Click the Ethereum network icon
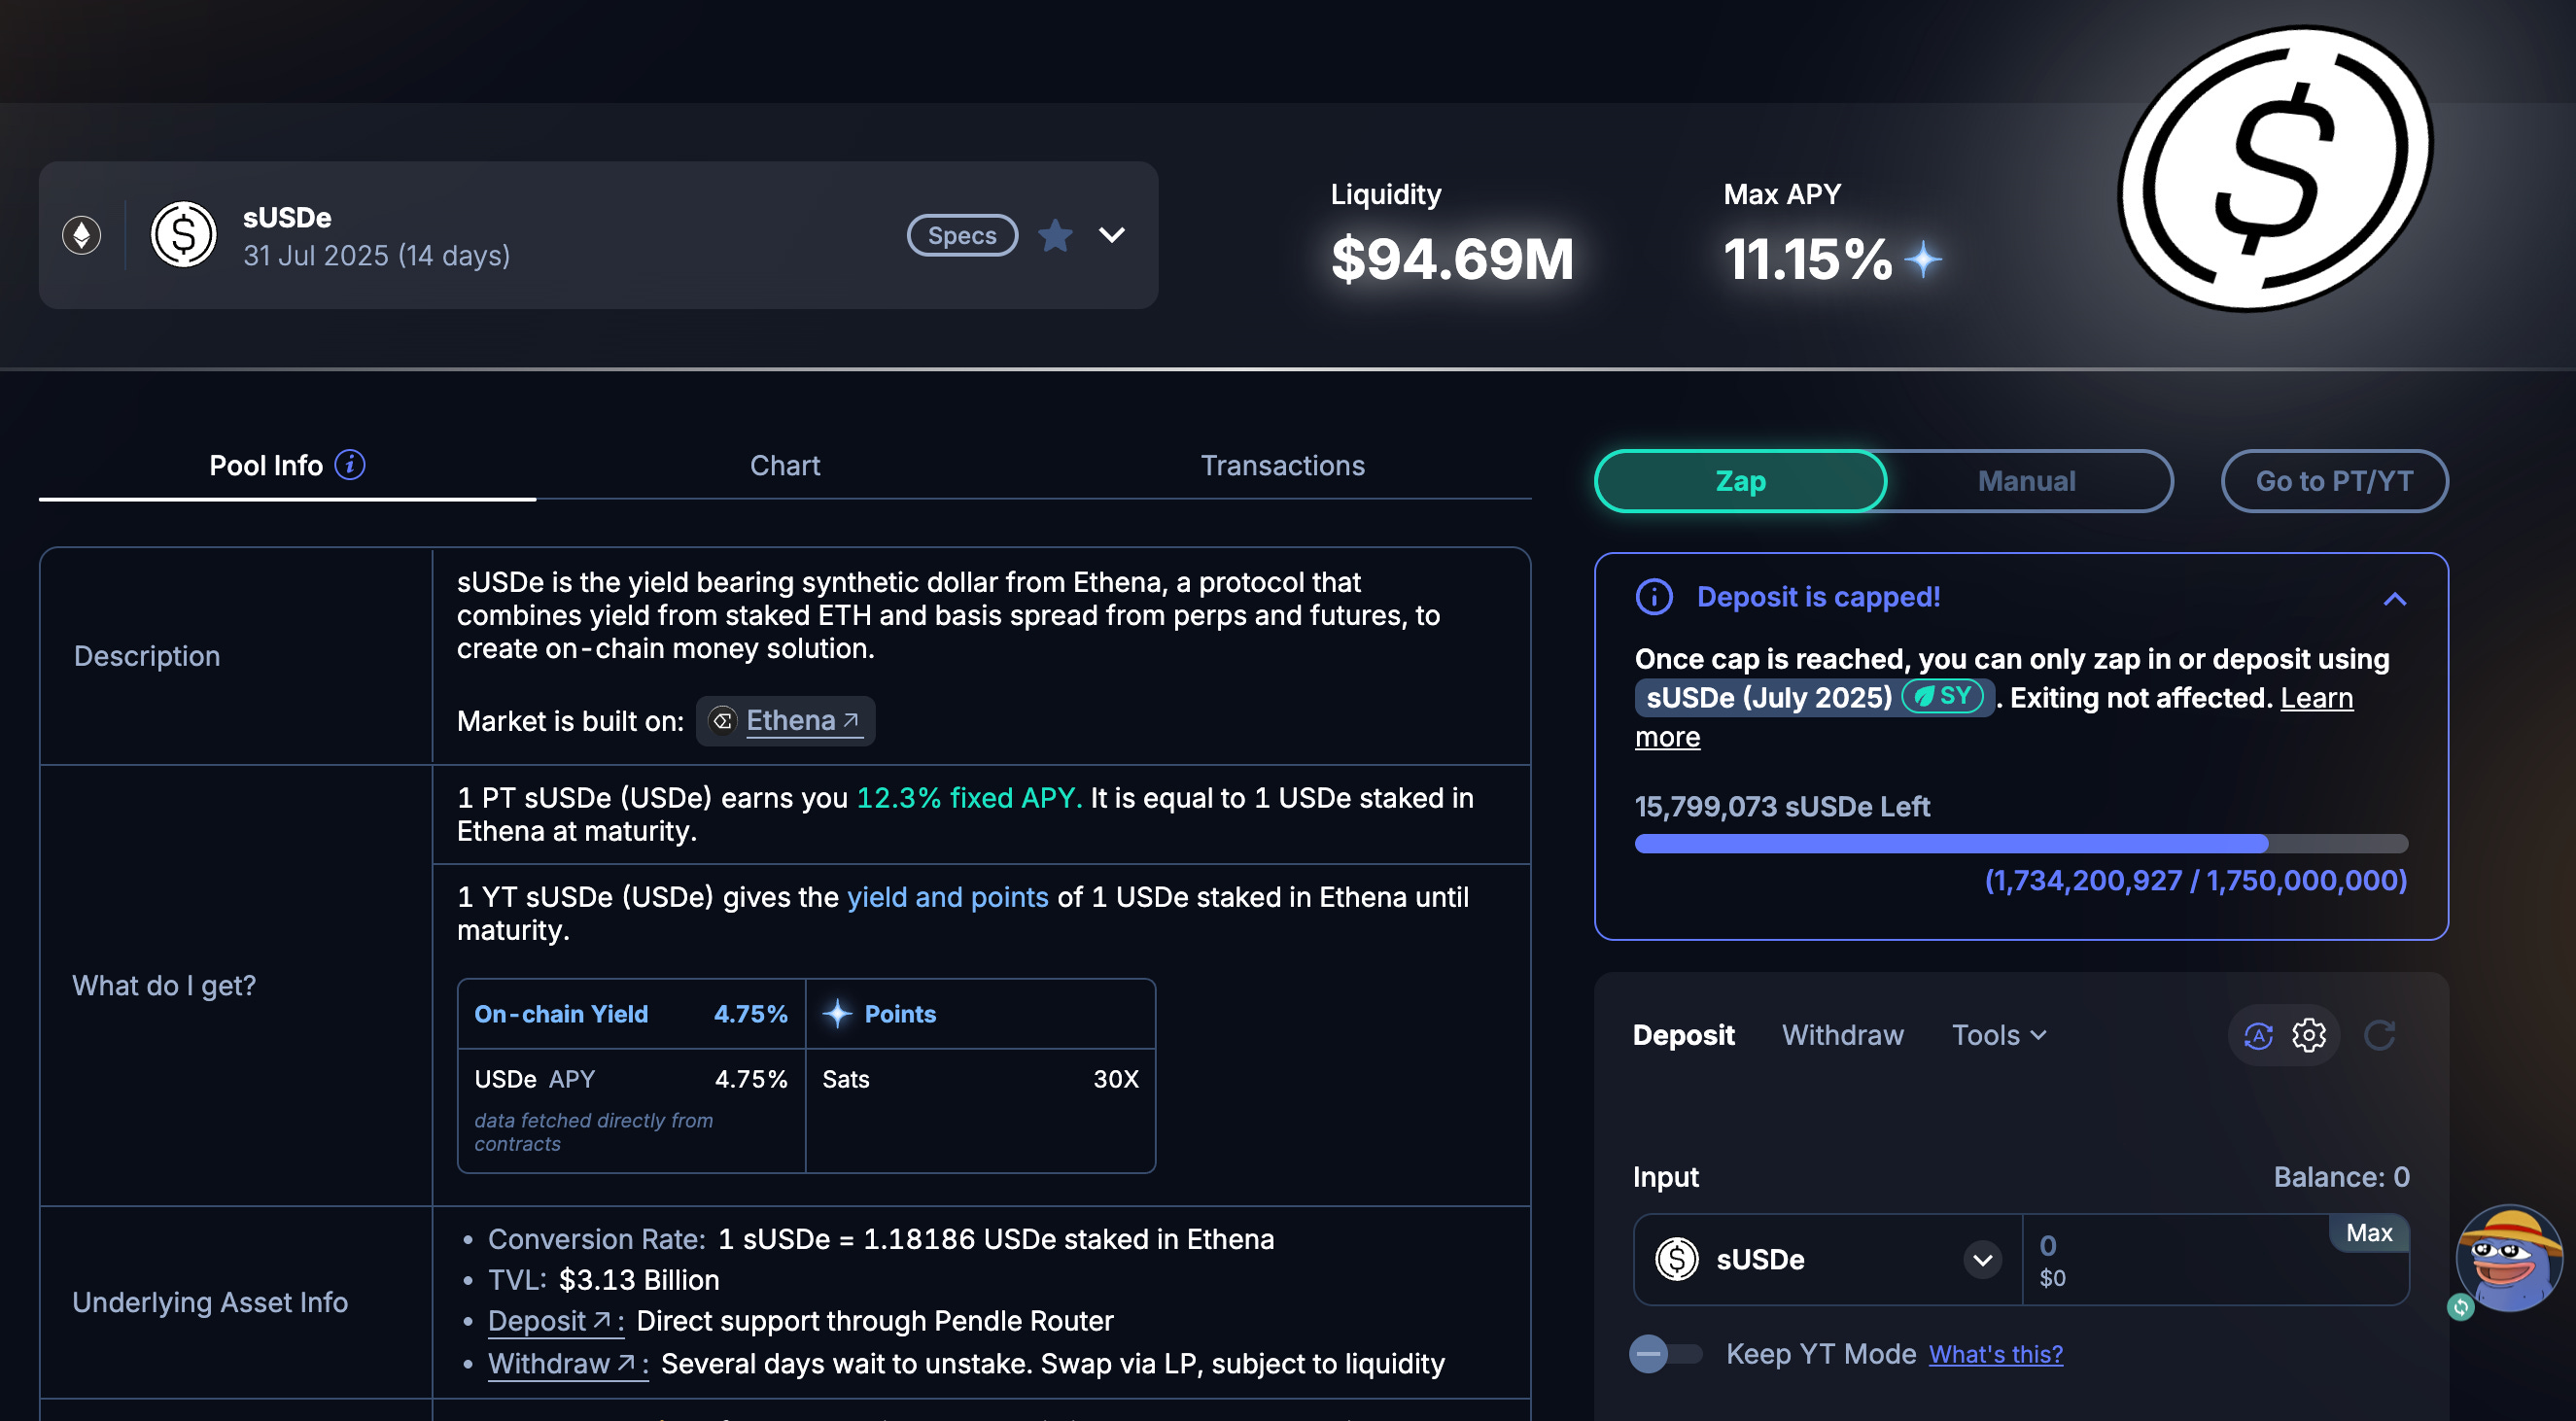 tap(82, 236)
